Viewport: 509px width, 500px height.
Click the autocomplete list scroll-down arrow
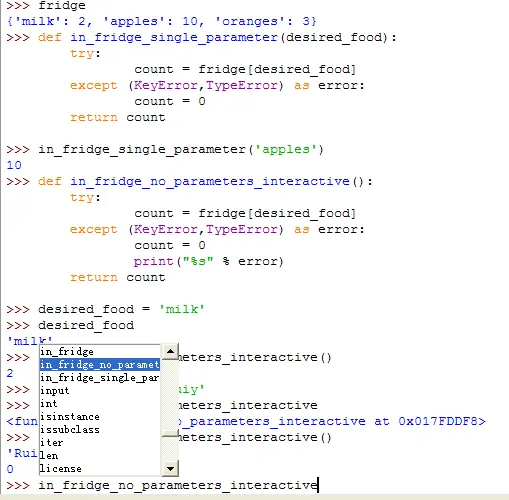[x=170, y=468]
